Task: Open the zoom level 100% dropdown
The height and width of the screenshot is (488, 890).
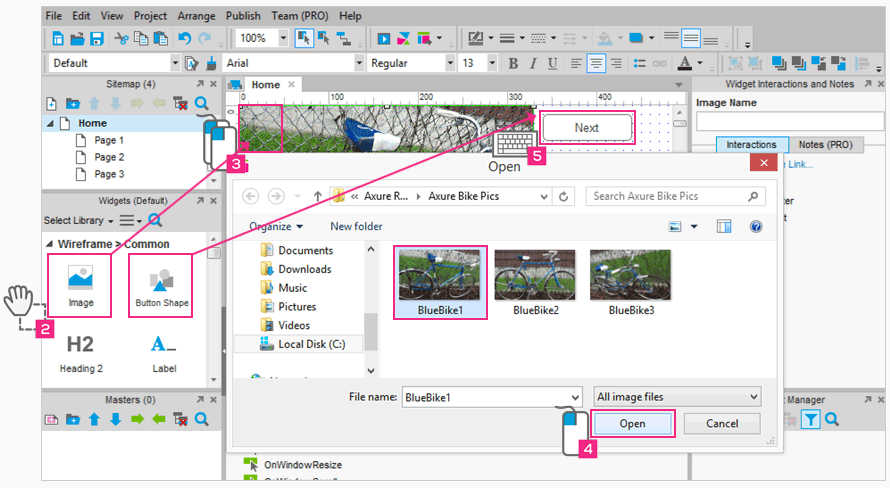Action: (283, 39)
